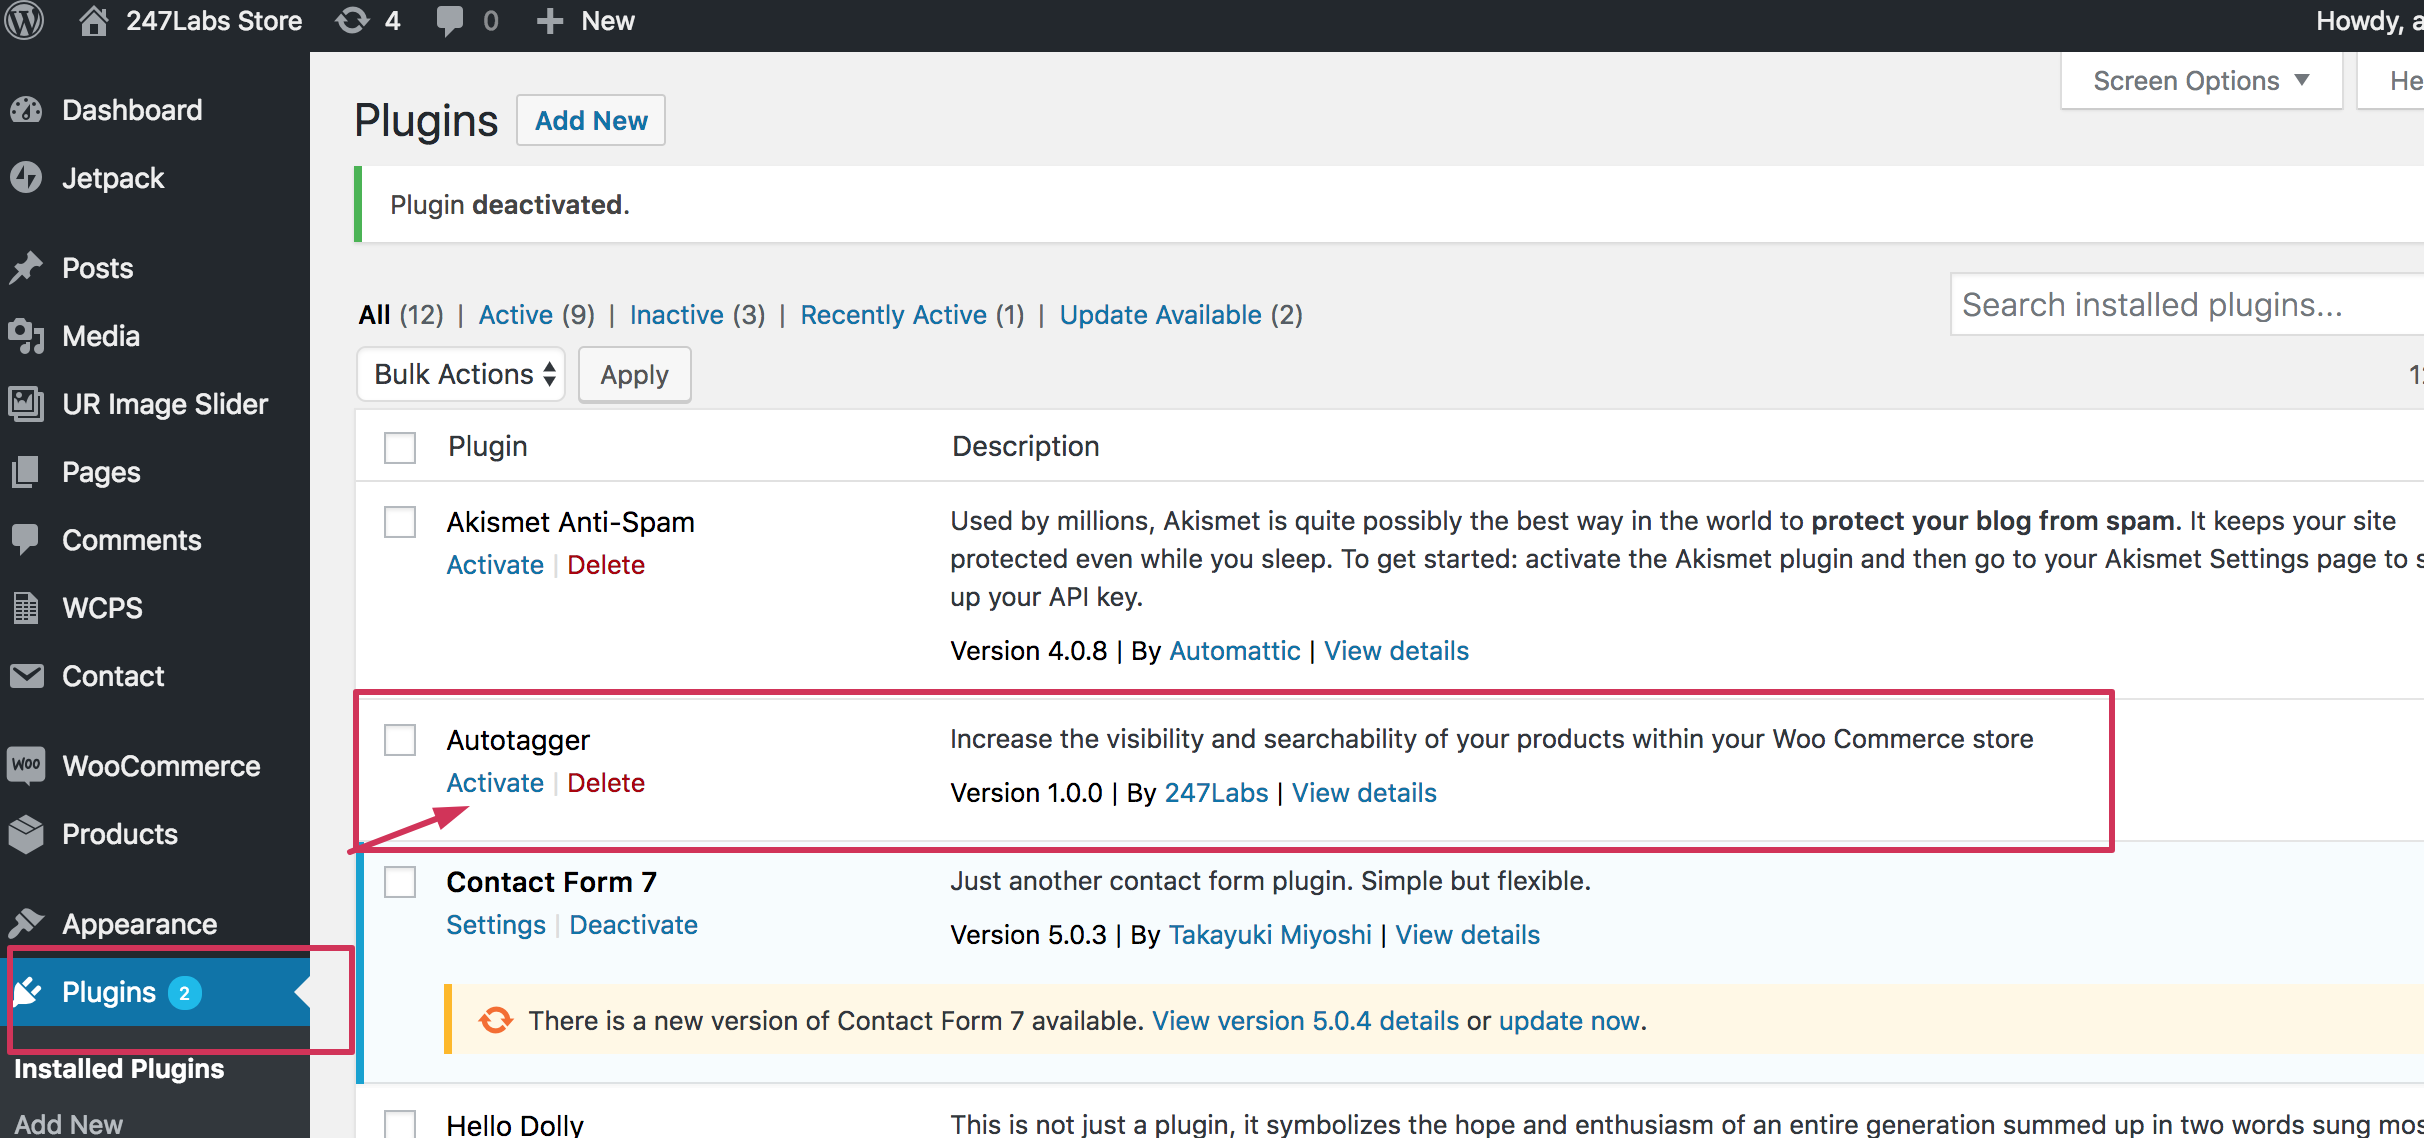
Task: Open the 247Labs author link
Action: (x=1216, y=793)
